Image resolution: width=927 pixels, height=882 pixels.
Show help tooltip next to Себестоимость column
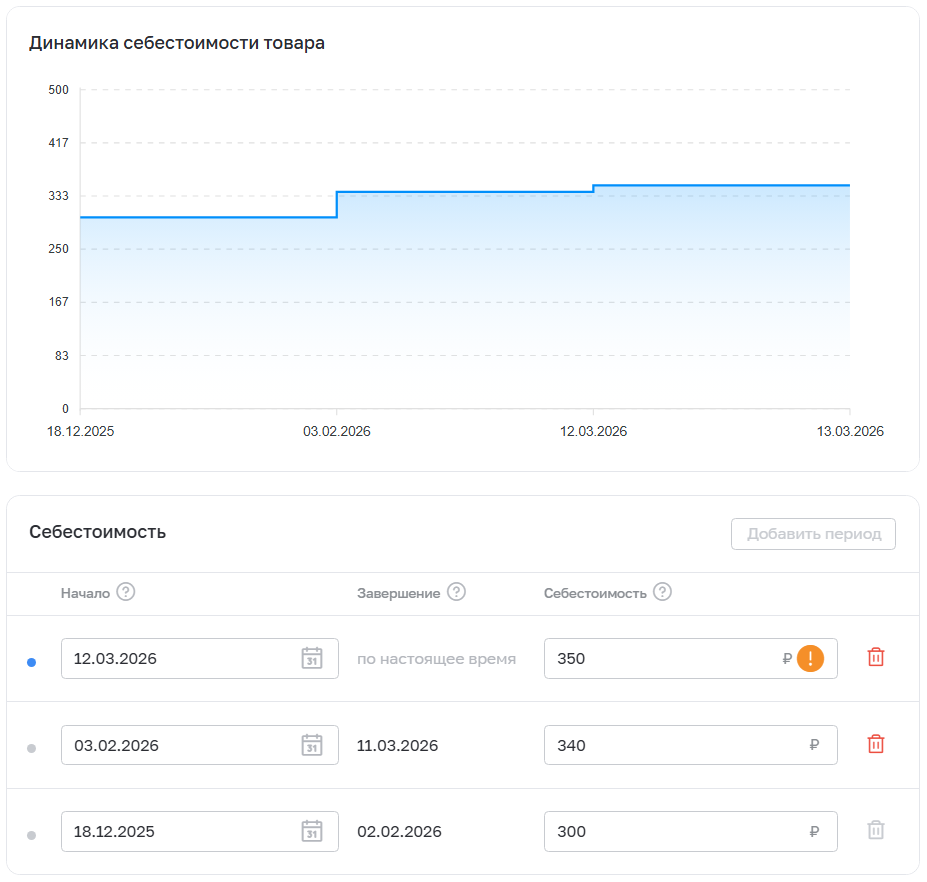click(x=662, y=592)
